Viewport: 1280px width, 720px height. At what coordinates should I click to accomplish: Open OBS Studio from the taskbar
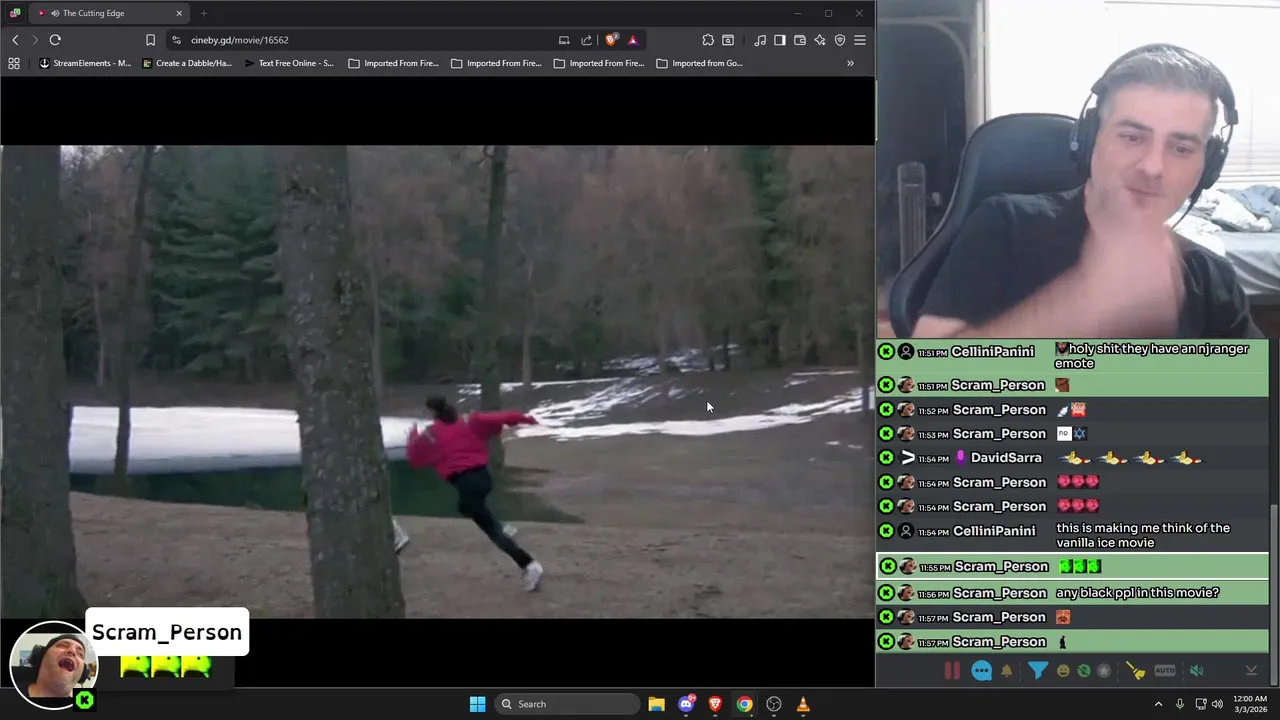pyautogui.click(x=774, y=704)
